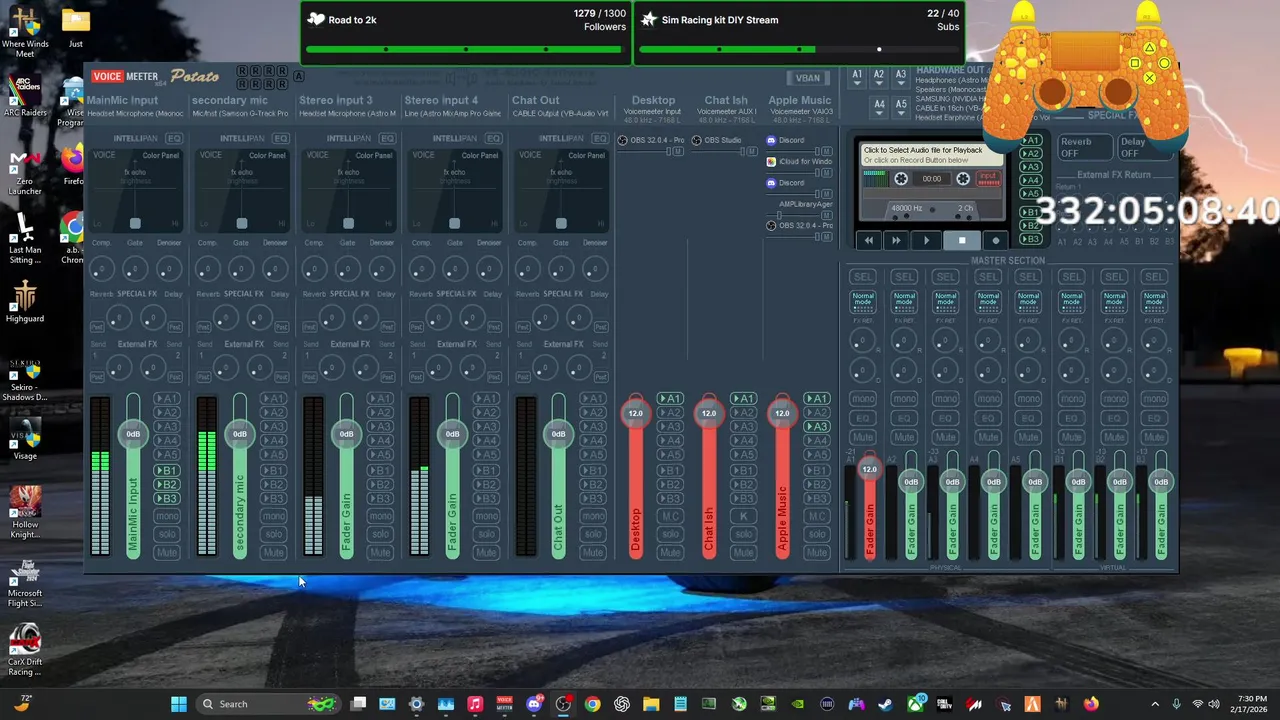Viewport: 1280px width, 720px height.
Task: Open the A5 hardware output device dropdown
Action: 901,108
